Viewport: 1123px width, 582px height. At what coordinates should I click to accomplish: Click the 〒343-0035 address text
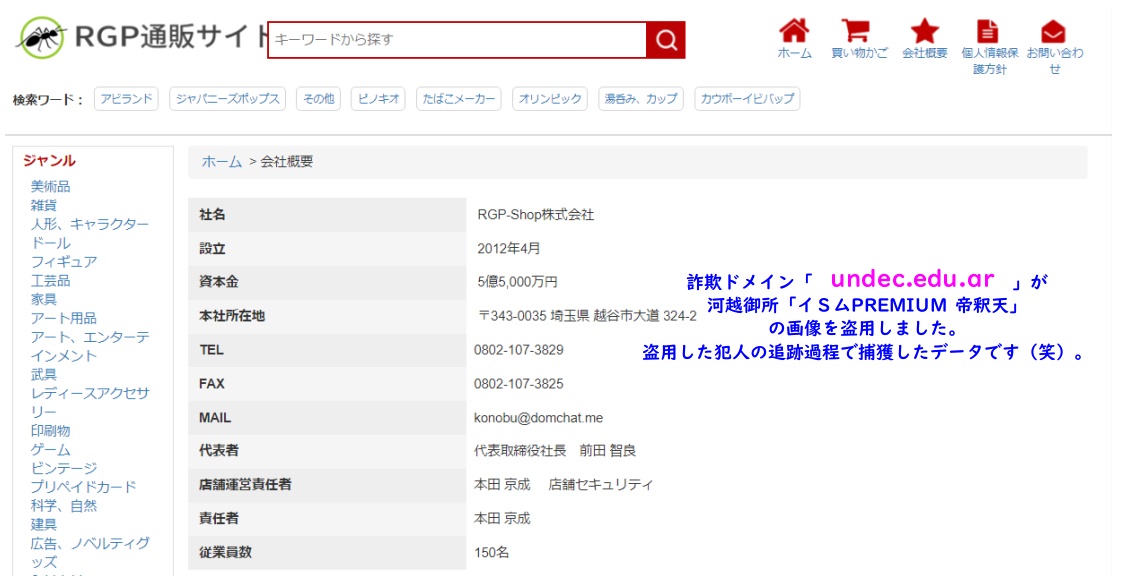coord(587,316)
